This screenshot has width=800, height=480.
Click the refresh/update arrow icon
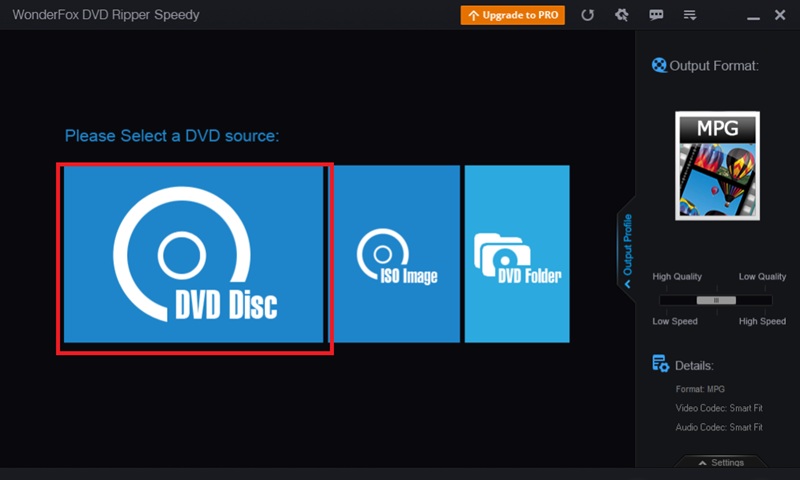(x=587, y=15)
